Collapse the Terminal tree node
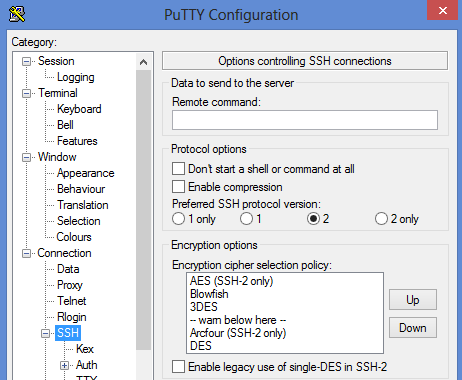 pos(26,93)
